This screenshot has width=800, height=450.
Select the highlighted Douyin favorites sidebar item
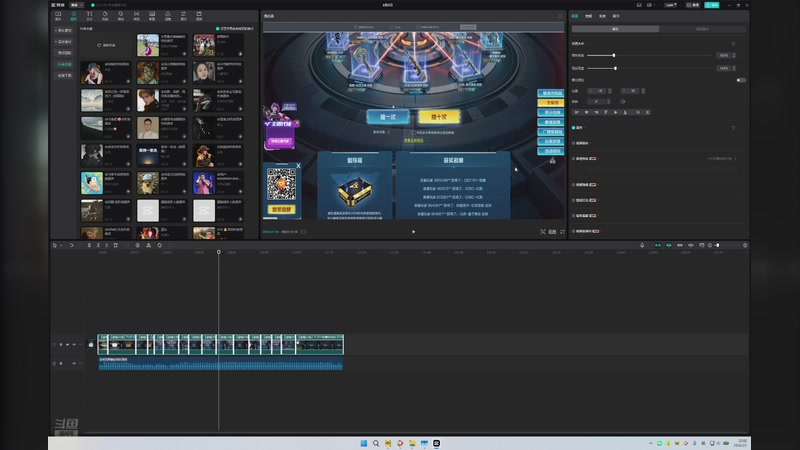pos(64,64)
